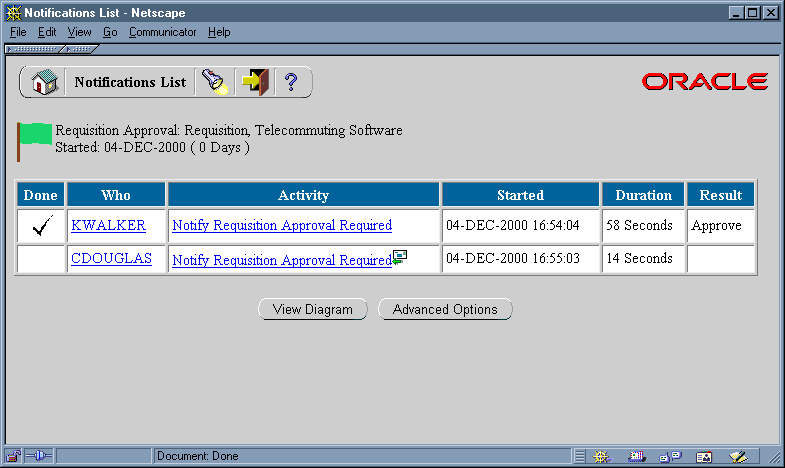Image resolution: width=785 pixels, height=468 pixels.
Task: Click the flashlight Find icon
Action: [214, 83]
